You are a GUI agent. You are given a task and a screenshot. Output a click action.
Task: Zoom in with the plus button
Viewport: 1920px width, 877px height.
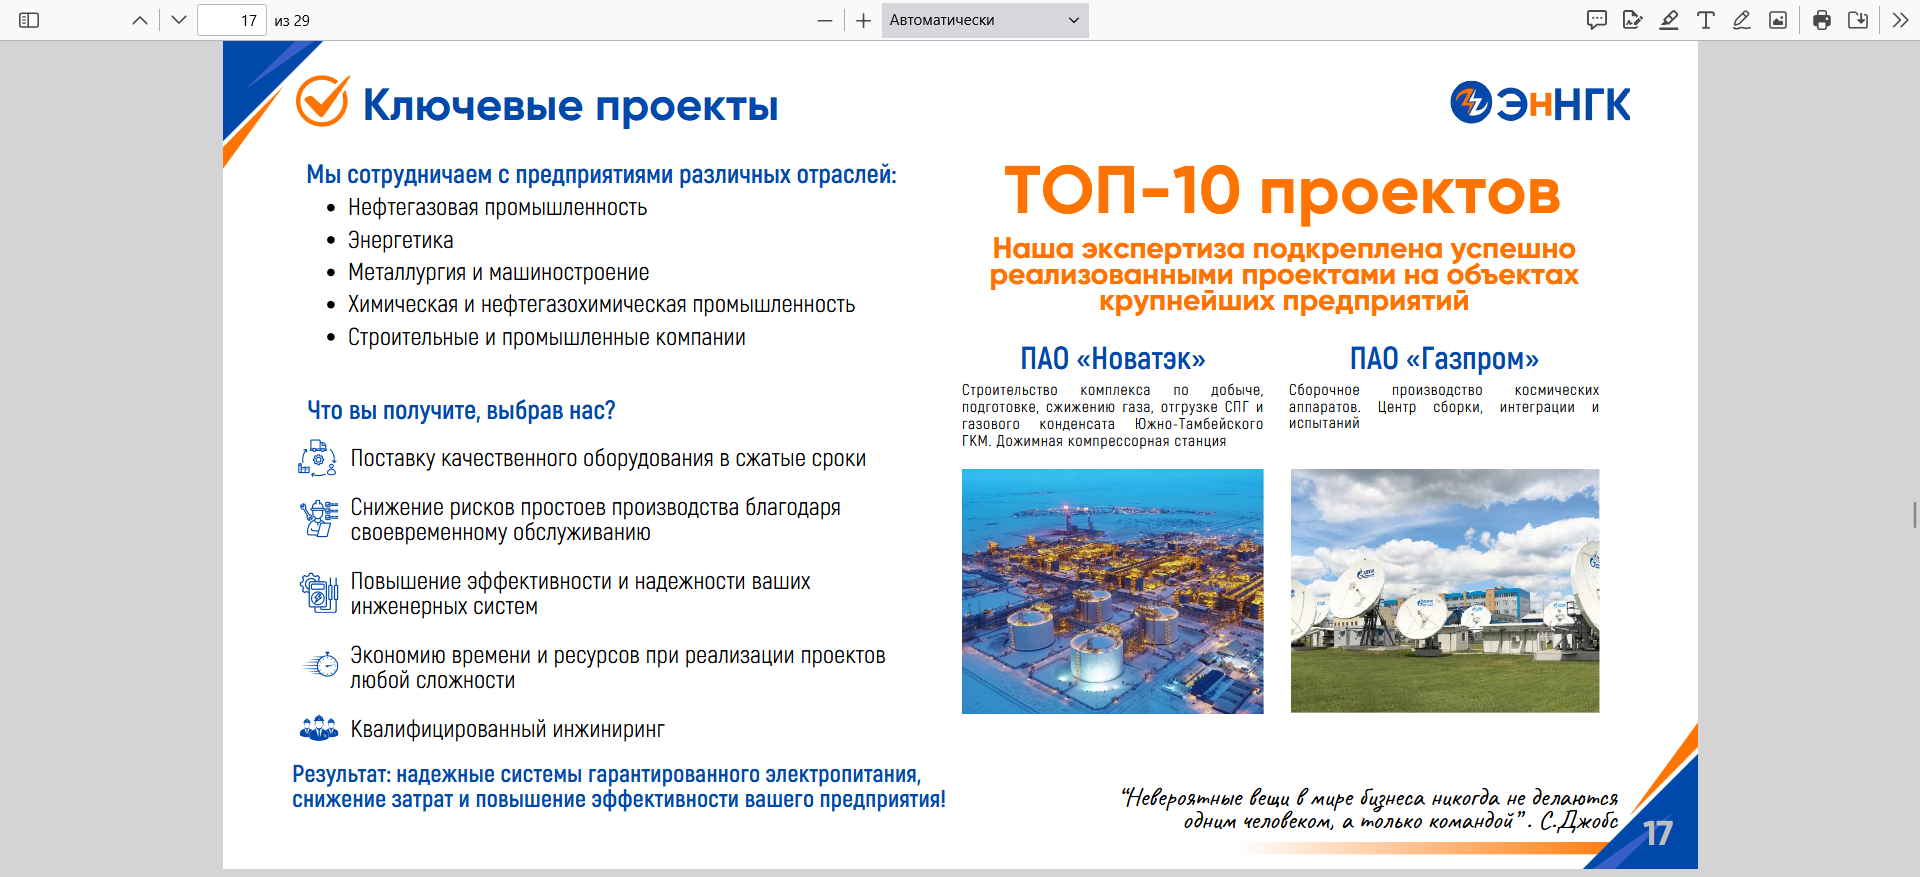[864, 20]
